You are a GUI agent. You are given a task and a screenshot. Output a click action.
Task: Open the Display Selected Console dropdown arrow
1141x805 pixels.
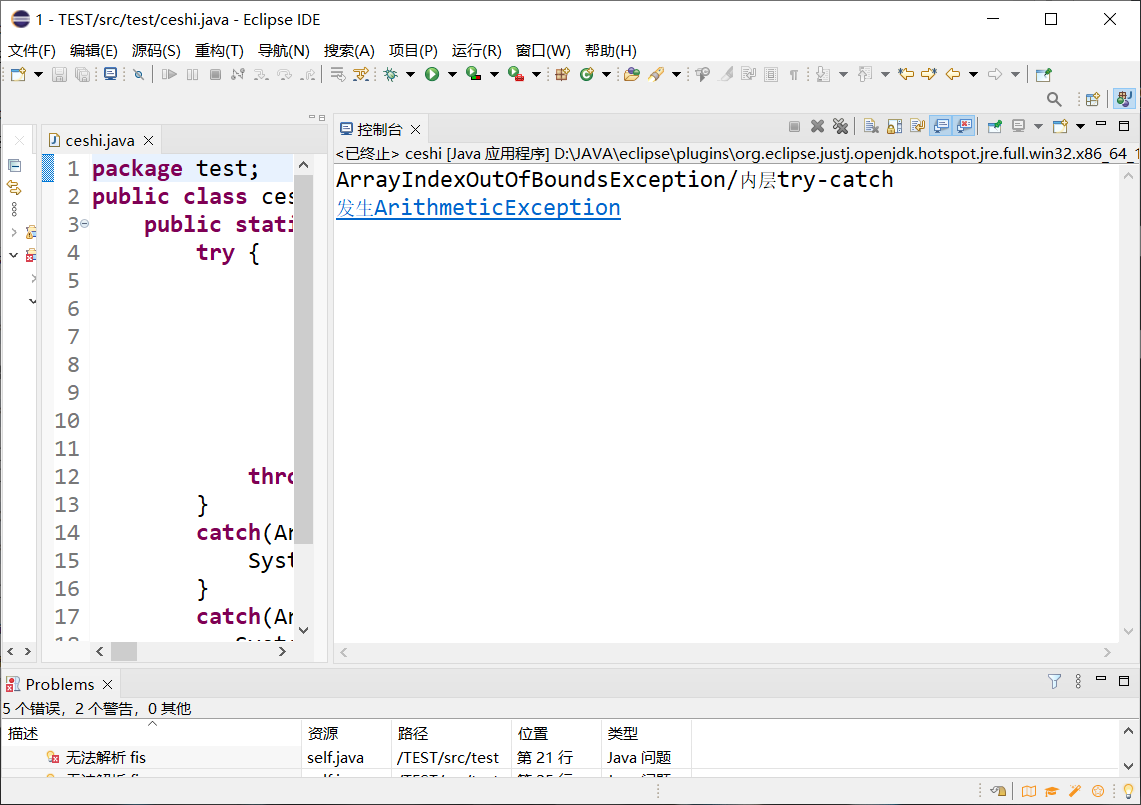click(1038, 127)
